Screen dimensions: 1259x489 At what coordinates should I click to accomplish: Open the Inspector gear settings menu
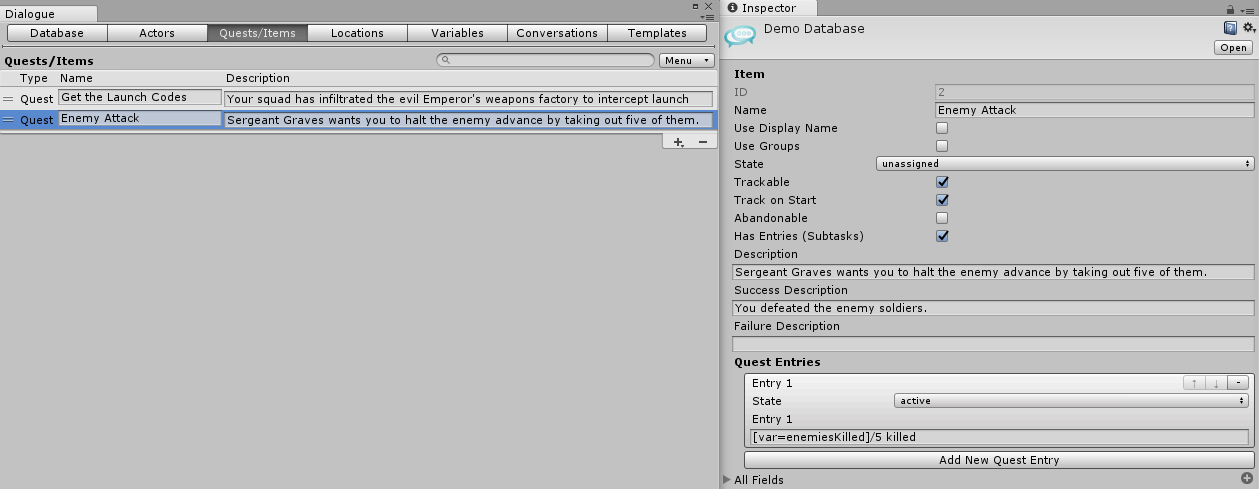(x=1248, y=28)
